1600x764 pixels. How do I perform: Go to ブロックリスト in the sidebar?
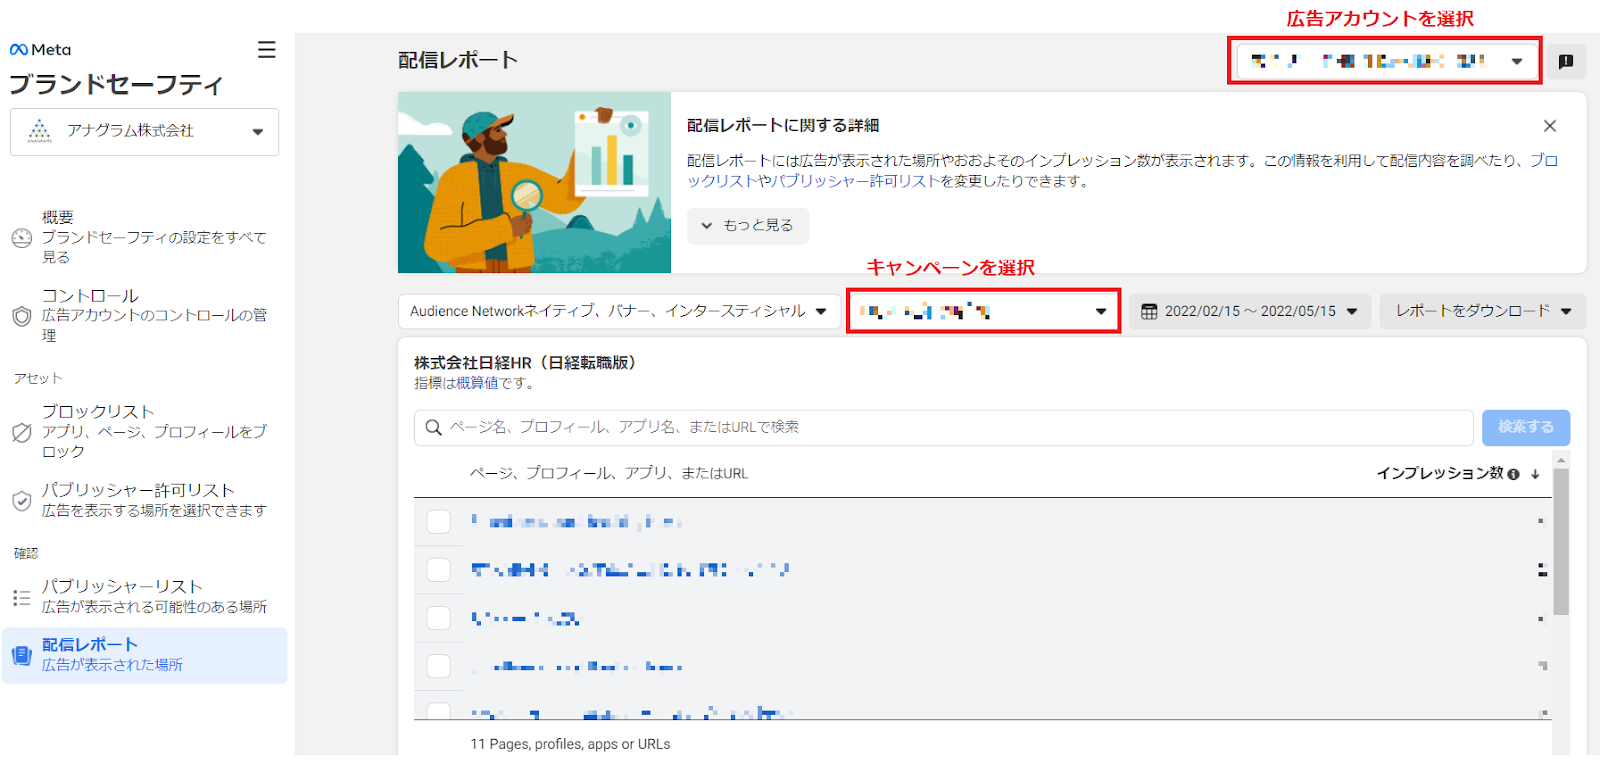coord(144,431)
